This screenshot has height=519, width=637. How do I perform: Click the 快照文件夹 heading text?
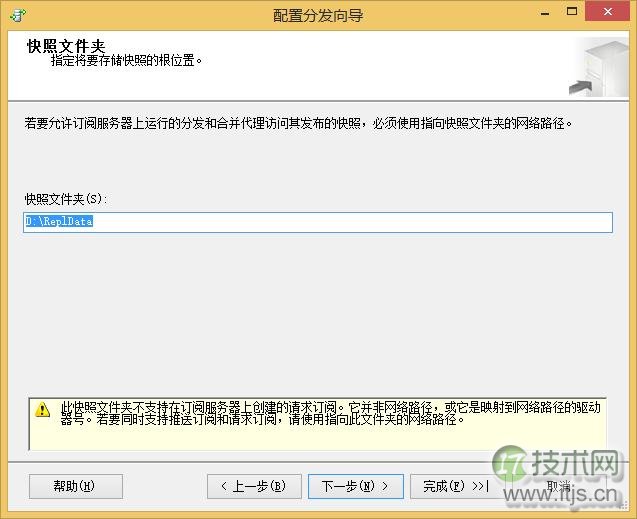pyautogui.click(x=66, y=46)
